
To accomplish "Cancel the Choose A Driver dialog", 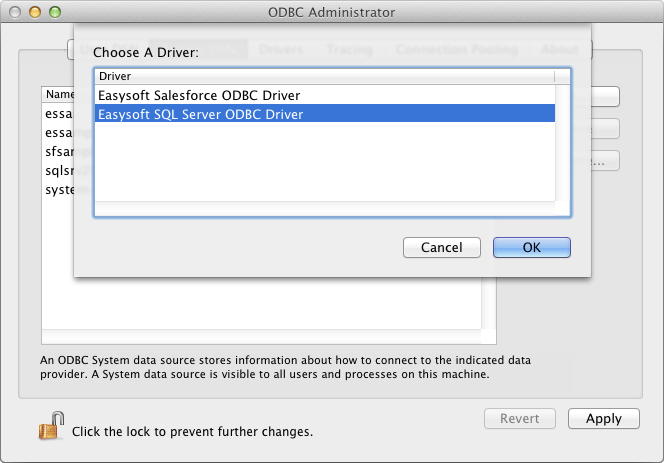I will click(442, 247).
